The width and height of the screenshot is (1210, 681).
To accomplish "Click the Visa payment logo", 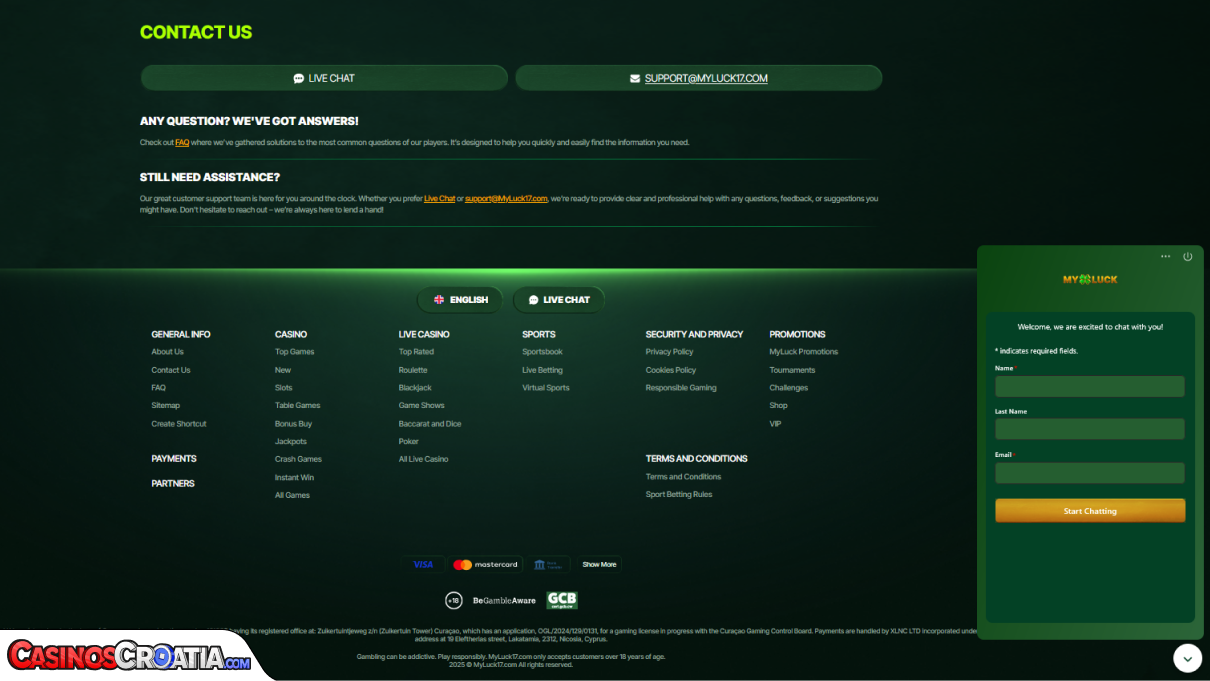I will [x=424, y=565].
